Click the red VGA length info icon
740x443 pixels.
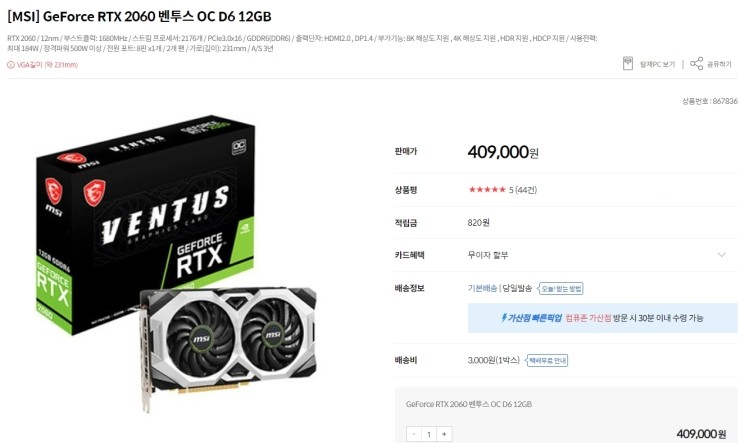click(11, 65)
